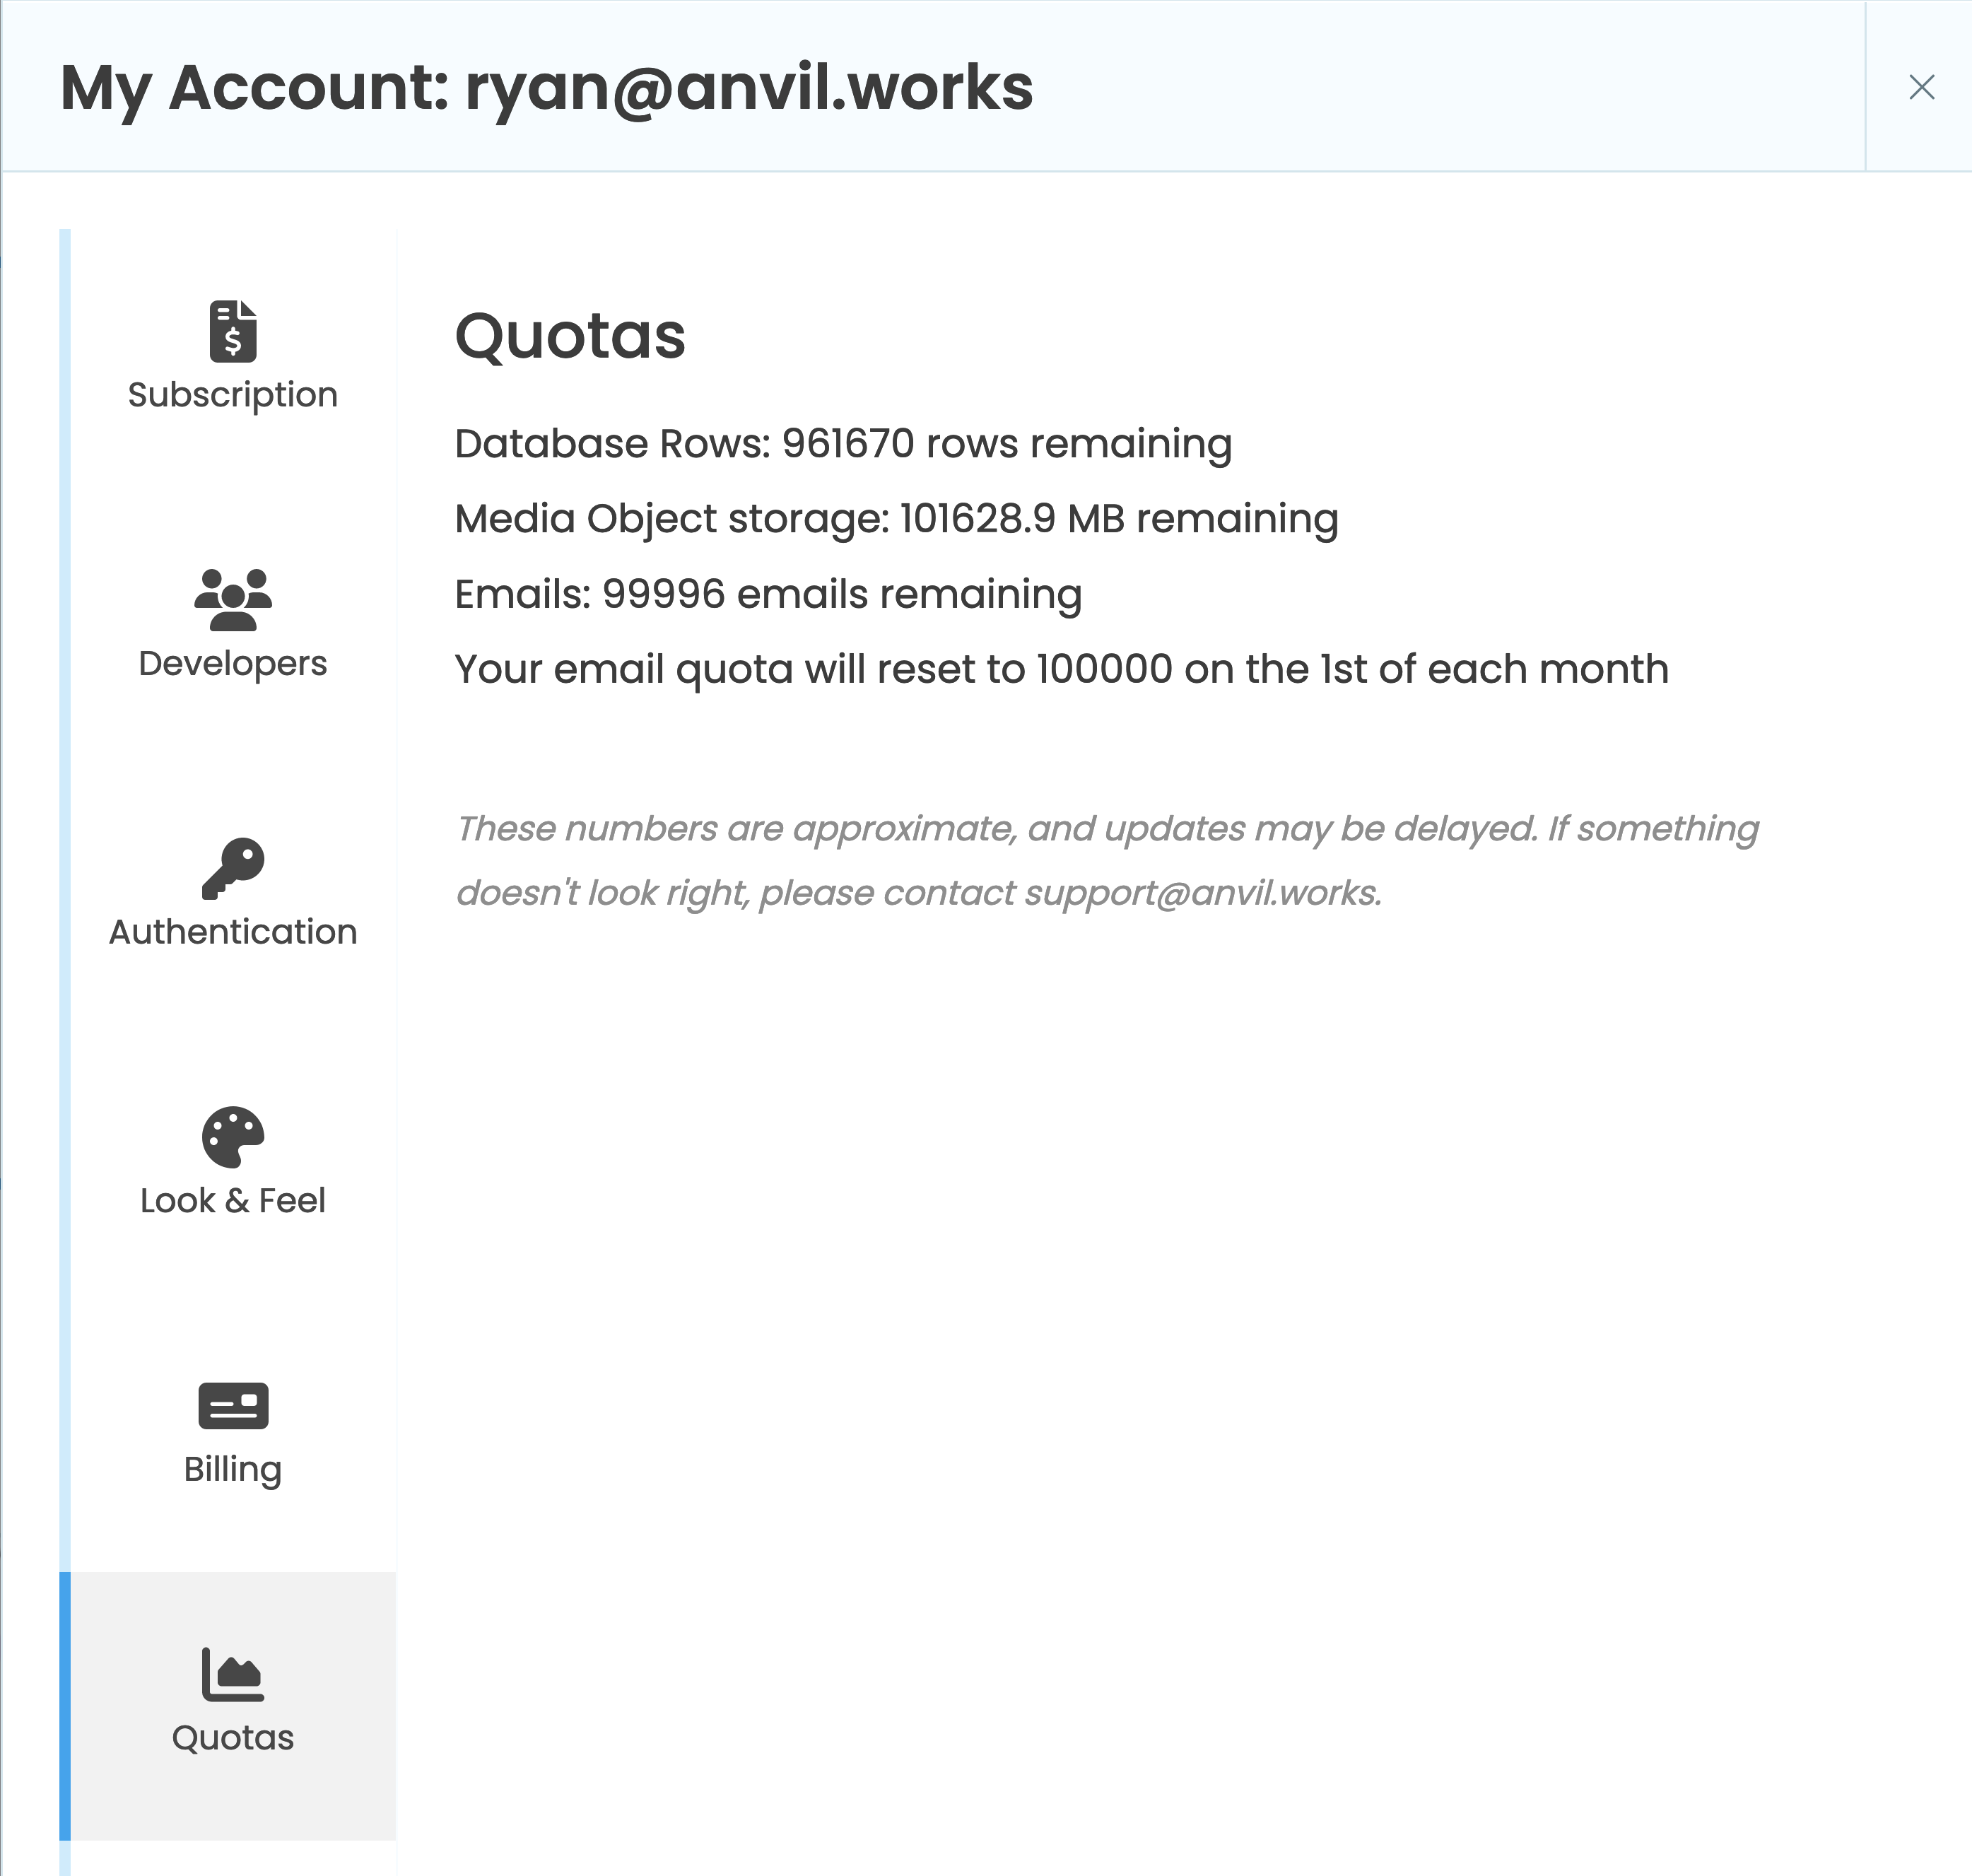The height and width of the screenshot is (1876, 1972).
Task: Close the My Account dialog
Action: pyautogui.click(x=1922, y=88)
